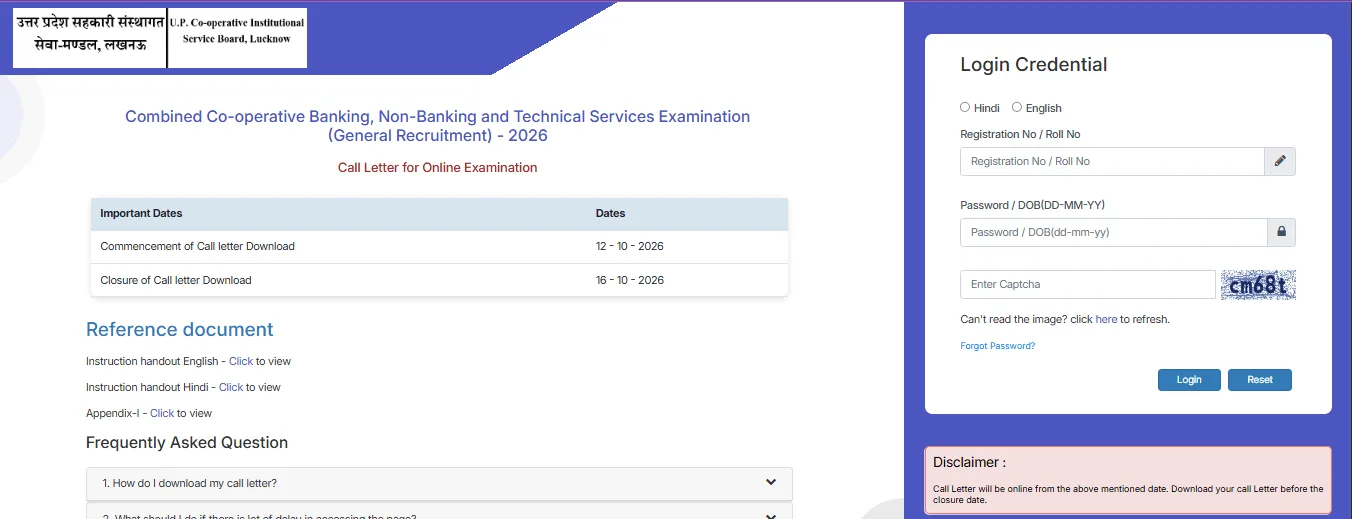Image resolution: width=1352 pixels, height=519 pixels.
Task: Open Instruction handout English Click link
Action: pyautogui.click(x=241, y=361)
